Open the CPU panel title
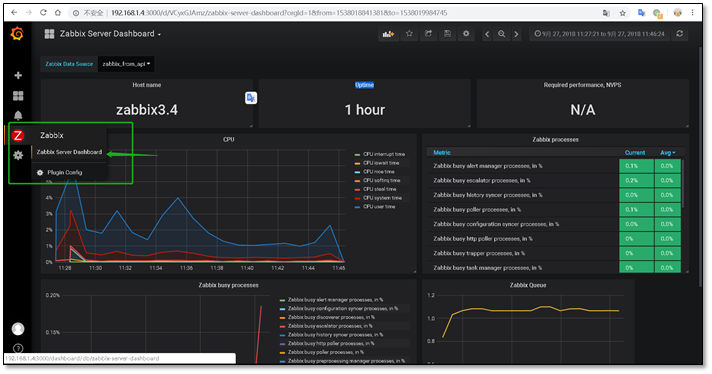This screenshot has height=374, width=712. [228, 139]
